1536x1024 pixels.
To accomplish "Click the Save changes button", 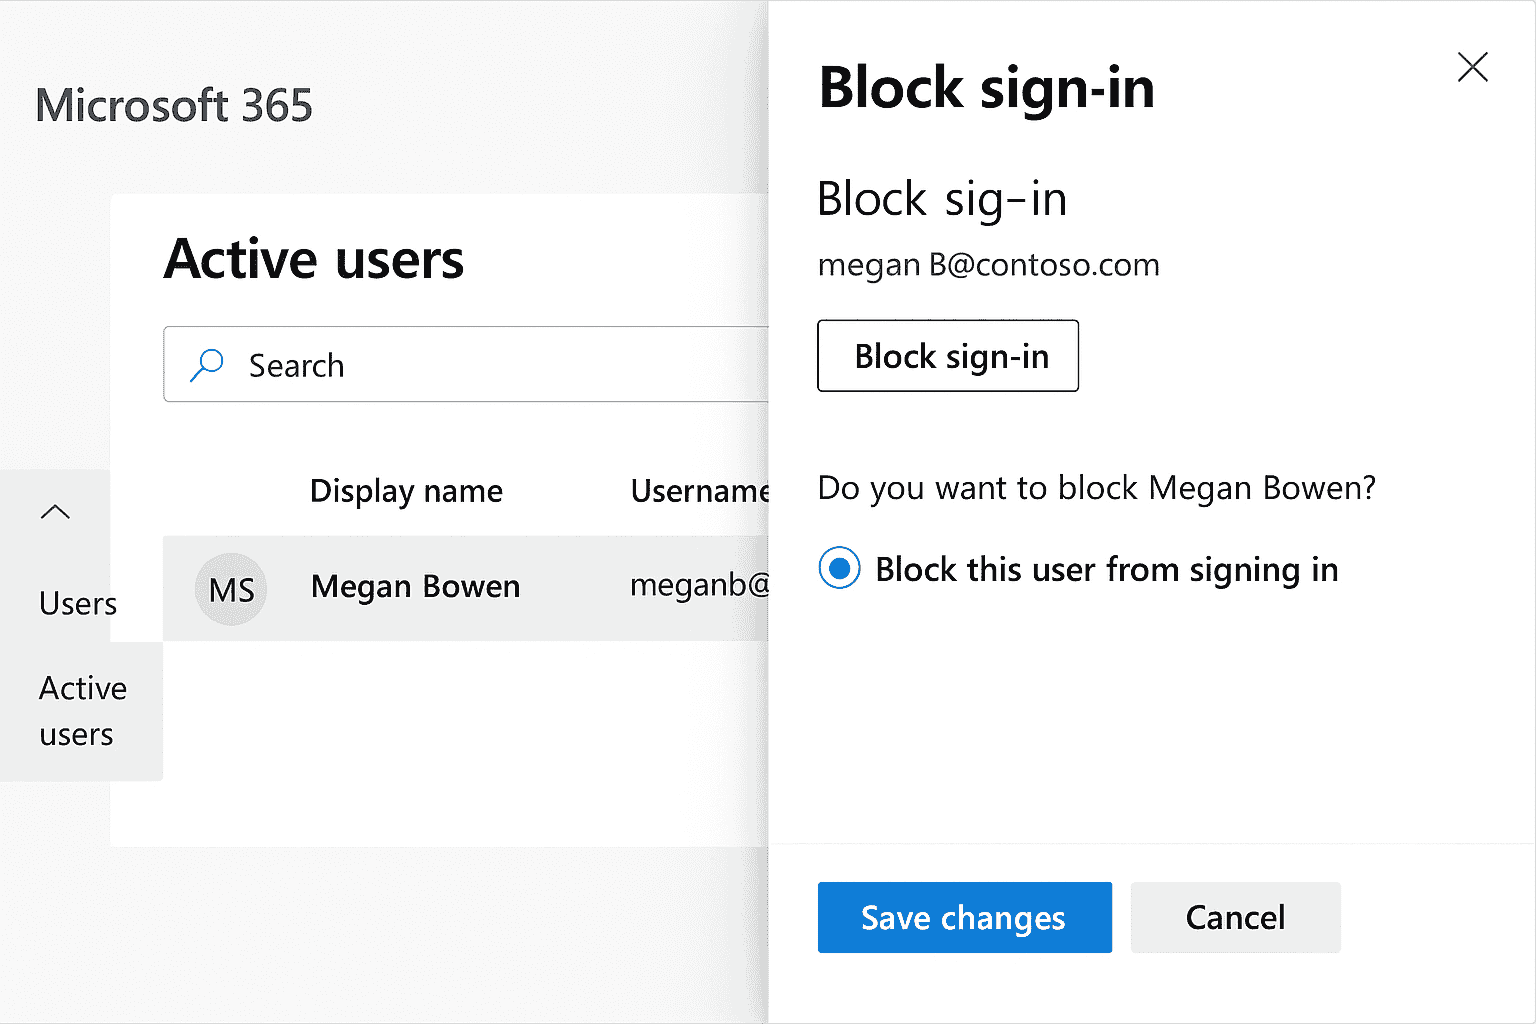I will [964, 917].
